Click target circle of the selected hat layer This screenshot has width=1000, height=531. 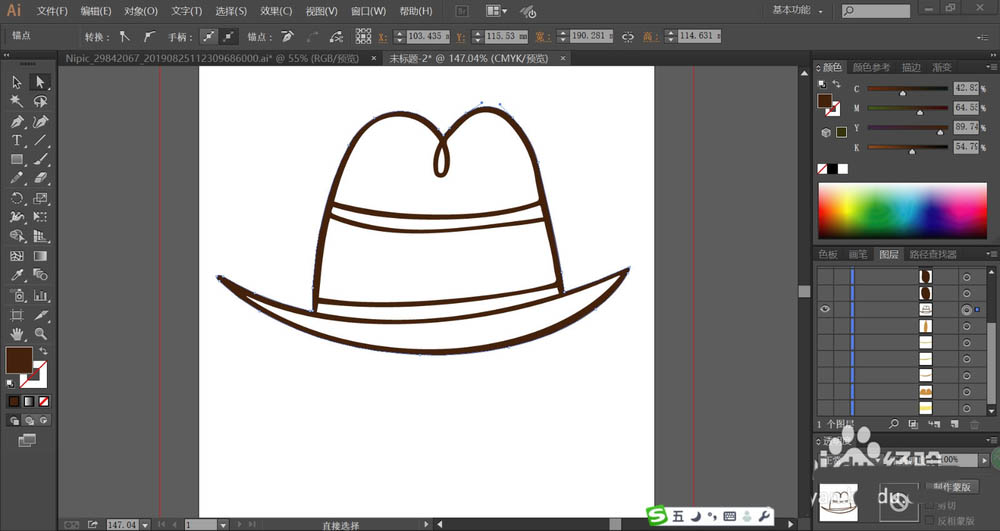coord(967,310)
